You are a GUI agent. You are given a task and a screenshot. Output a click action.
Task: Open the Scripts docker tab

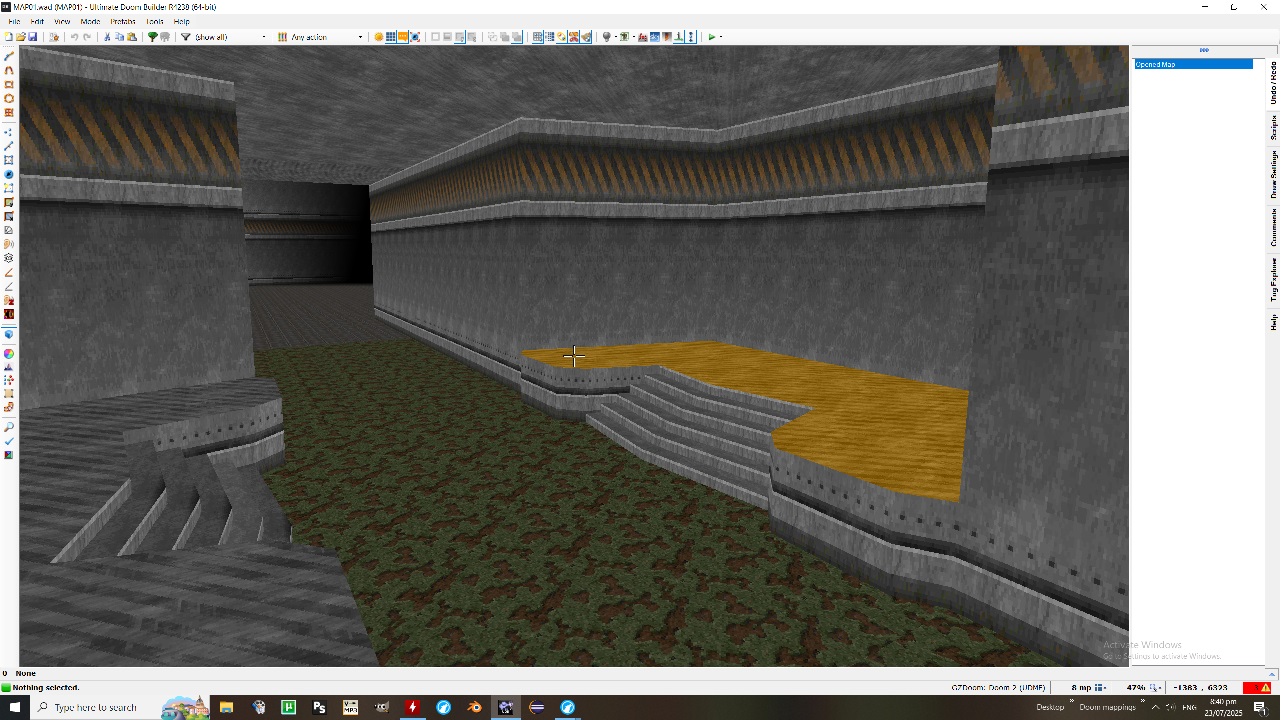coord(1274,127)
